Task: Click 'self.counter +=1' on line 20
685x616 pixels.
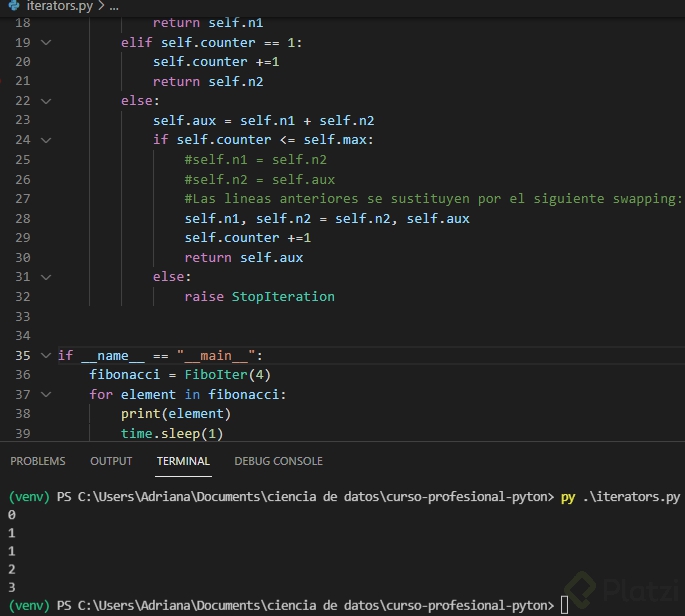Action: point(216,62)
